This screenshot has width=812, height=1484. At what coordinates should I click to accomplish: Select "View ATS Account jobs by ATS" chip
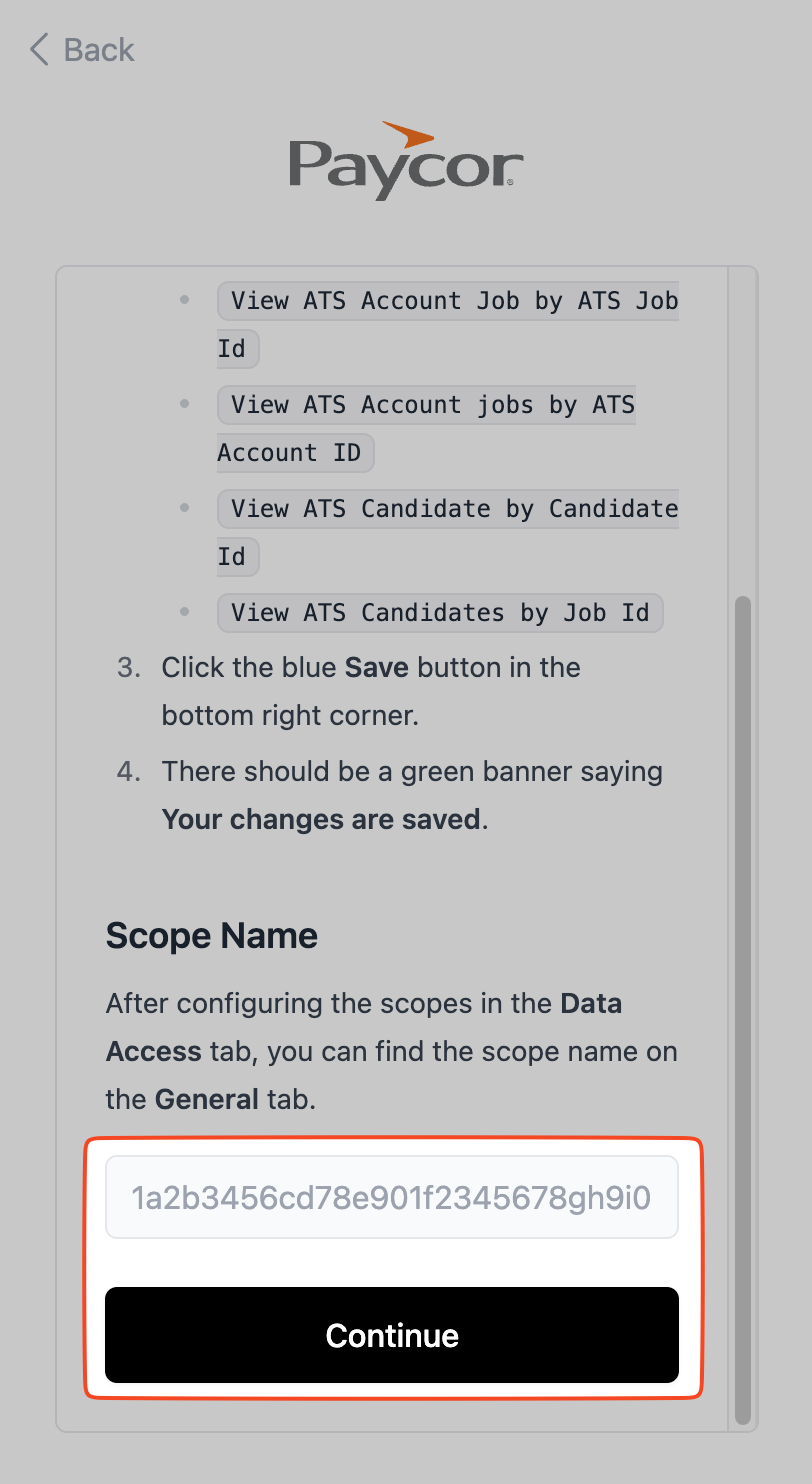(x=426, y=405)
